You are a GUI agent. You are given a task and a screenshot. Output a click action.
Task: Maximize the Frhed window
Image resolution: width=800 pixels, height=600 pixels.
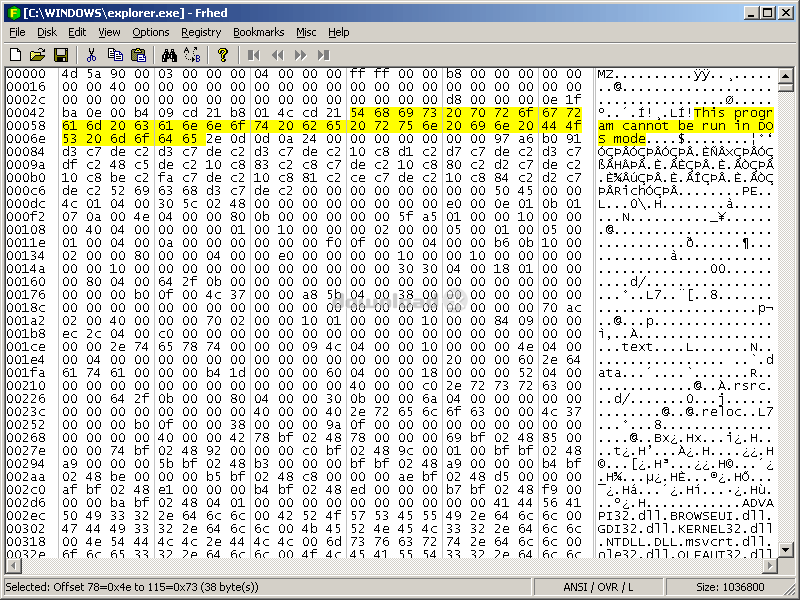click(x=767, y=13)
